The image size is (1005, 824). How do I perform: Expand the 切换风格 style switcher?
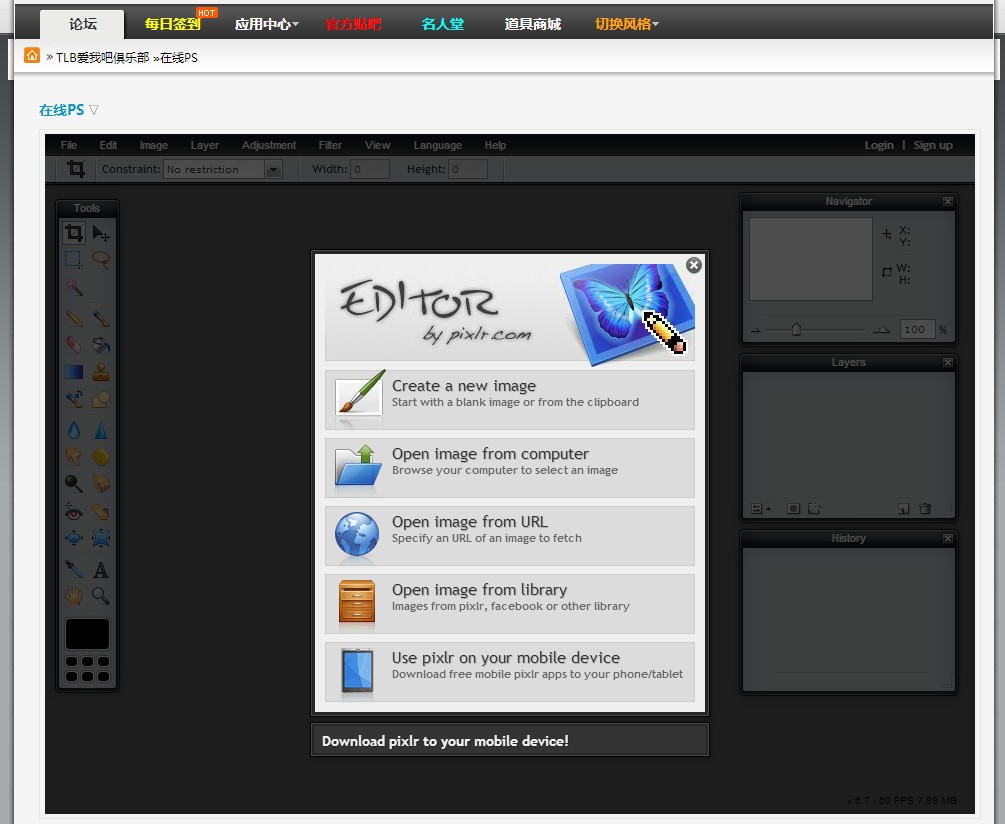pyautogui.click(x=627, y=24)
